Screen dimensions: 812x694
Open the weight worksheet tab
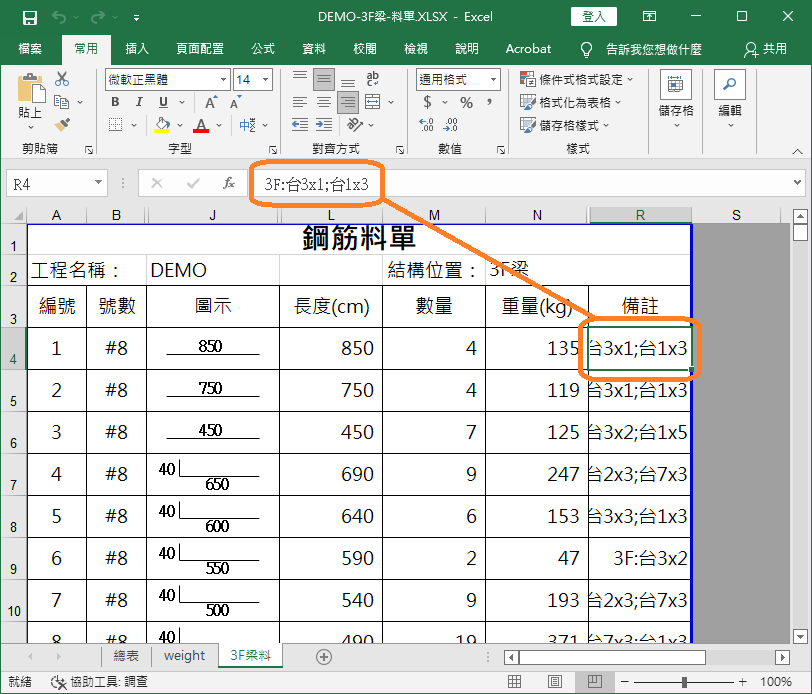pyautogui.click(x=184, y=656)
